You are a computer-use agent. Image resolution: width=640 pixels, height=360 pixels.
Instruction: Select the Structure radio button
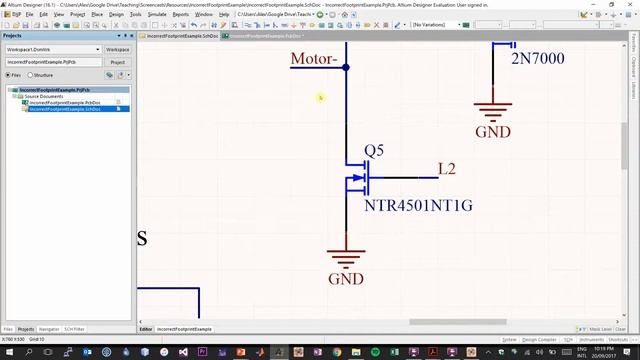click(30, 75)
